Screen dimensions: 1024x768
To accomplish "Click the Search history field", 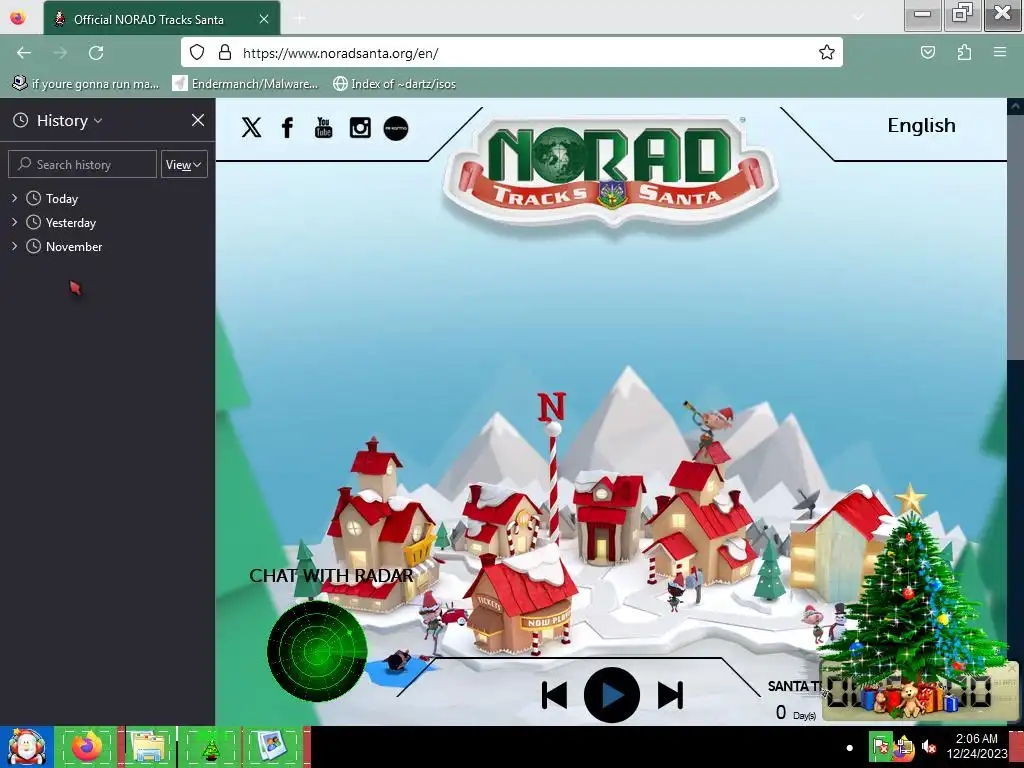I will point(82,165).
